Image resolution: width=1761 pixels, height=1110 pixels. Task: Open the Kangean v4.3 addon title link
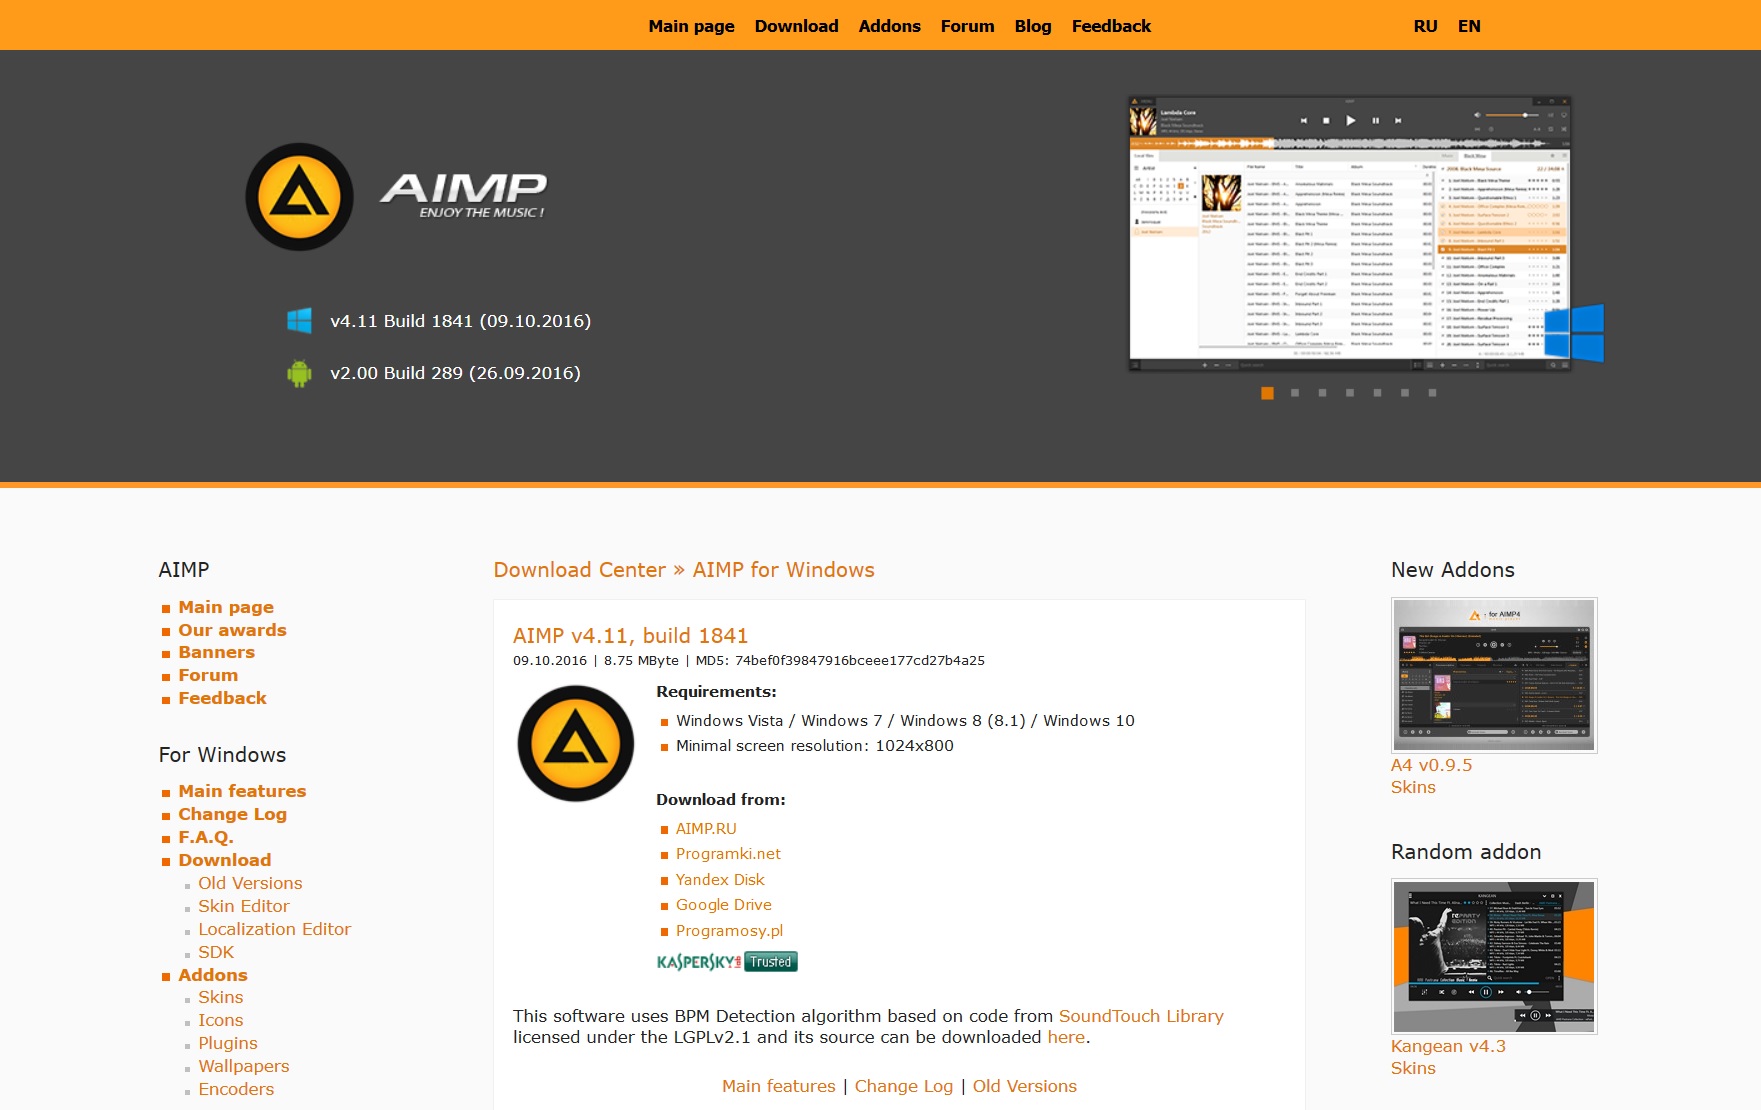click(x=1448, y=1046)
